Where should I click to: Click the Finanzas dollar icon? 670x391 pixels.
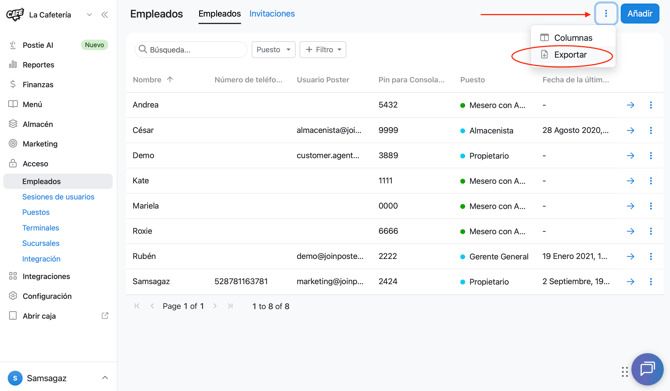(x=13, y=84)
